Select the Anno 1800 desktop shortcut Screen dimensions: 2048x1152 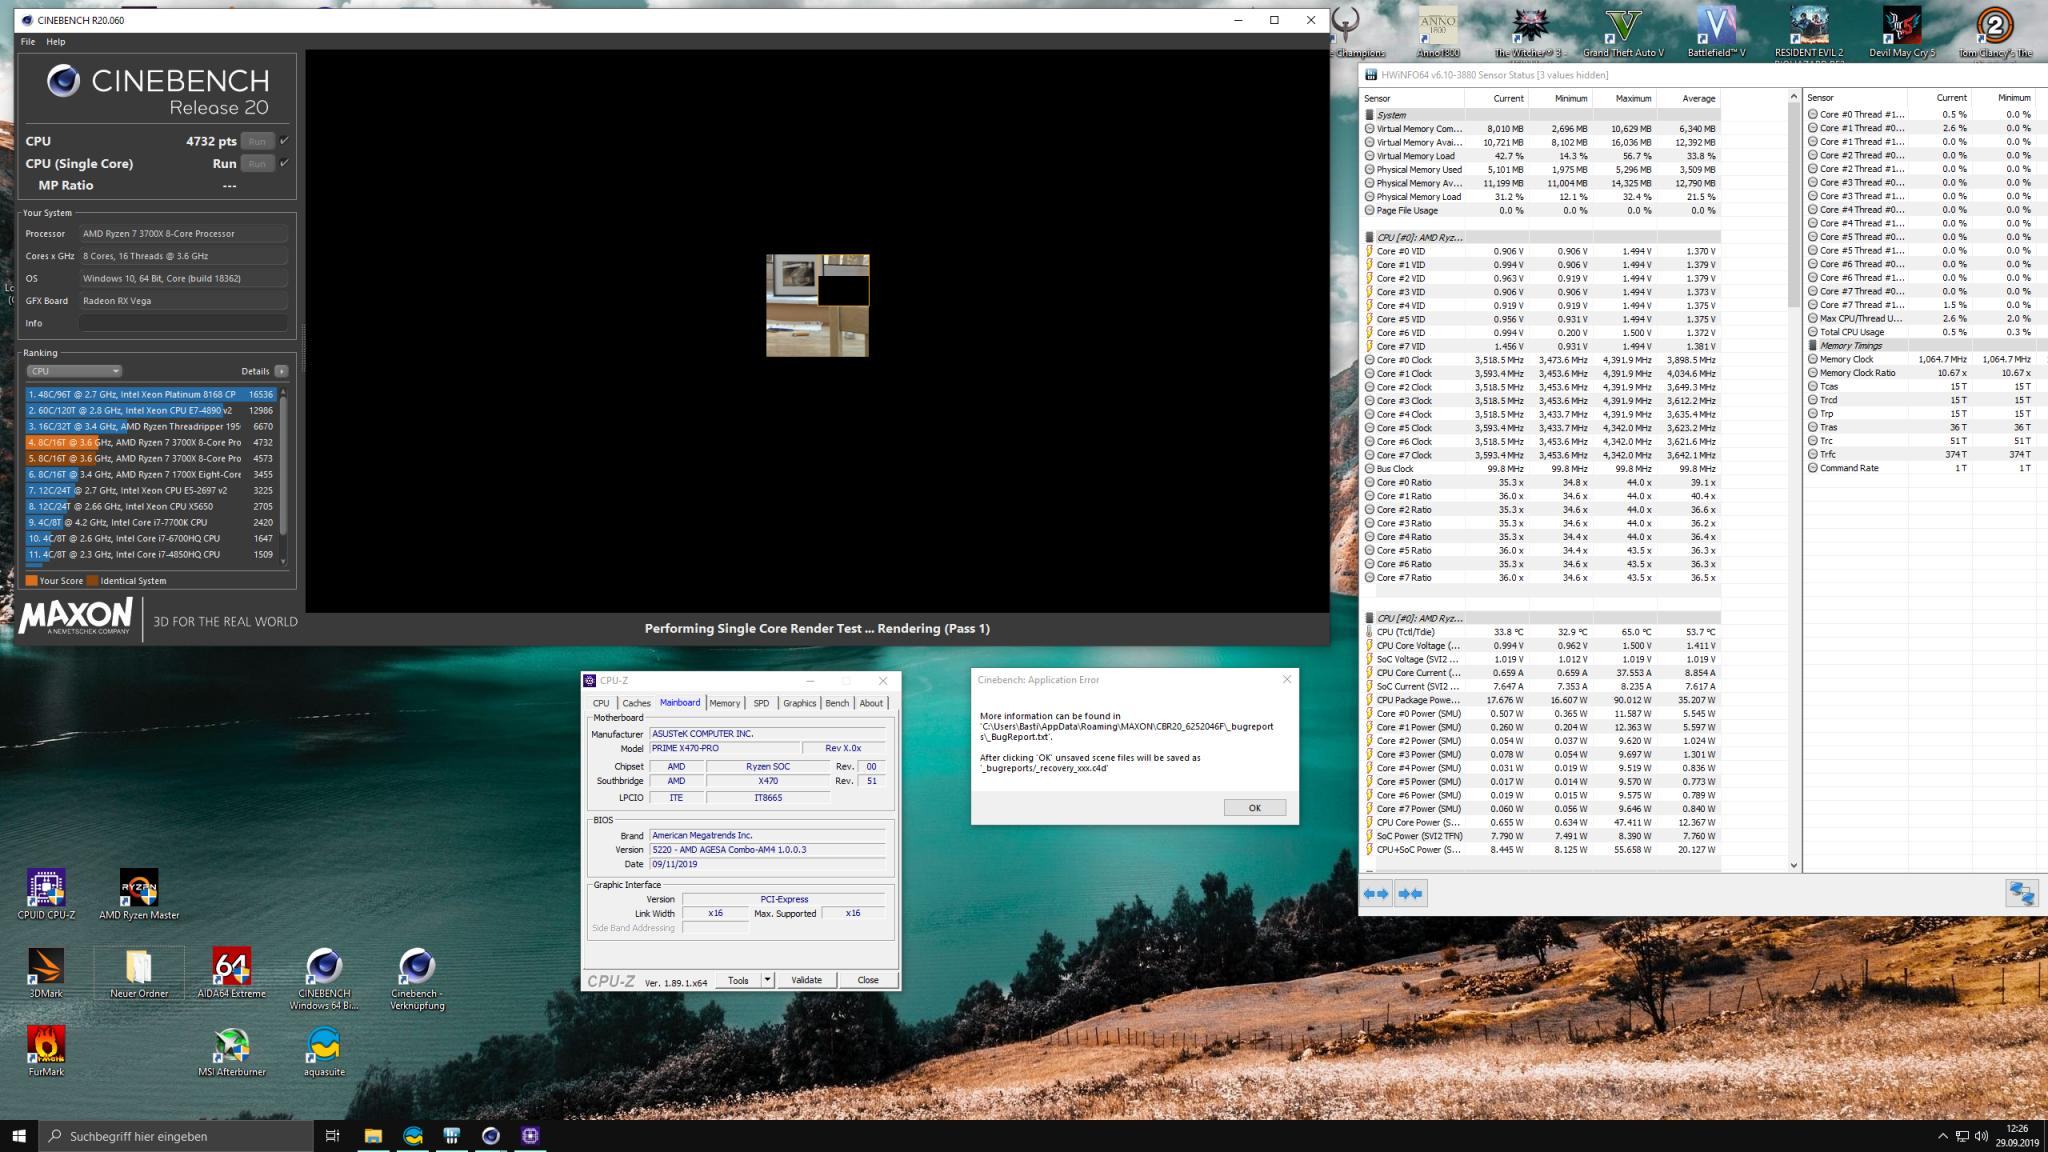click(x=1438, y=32)
